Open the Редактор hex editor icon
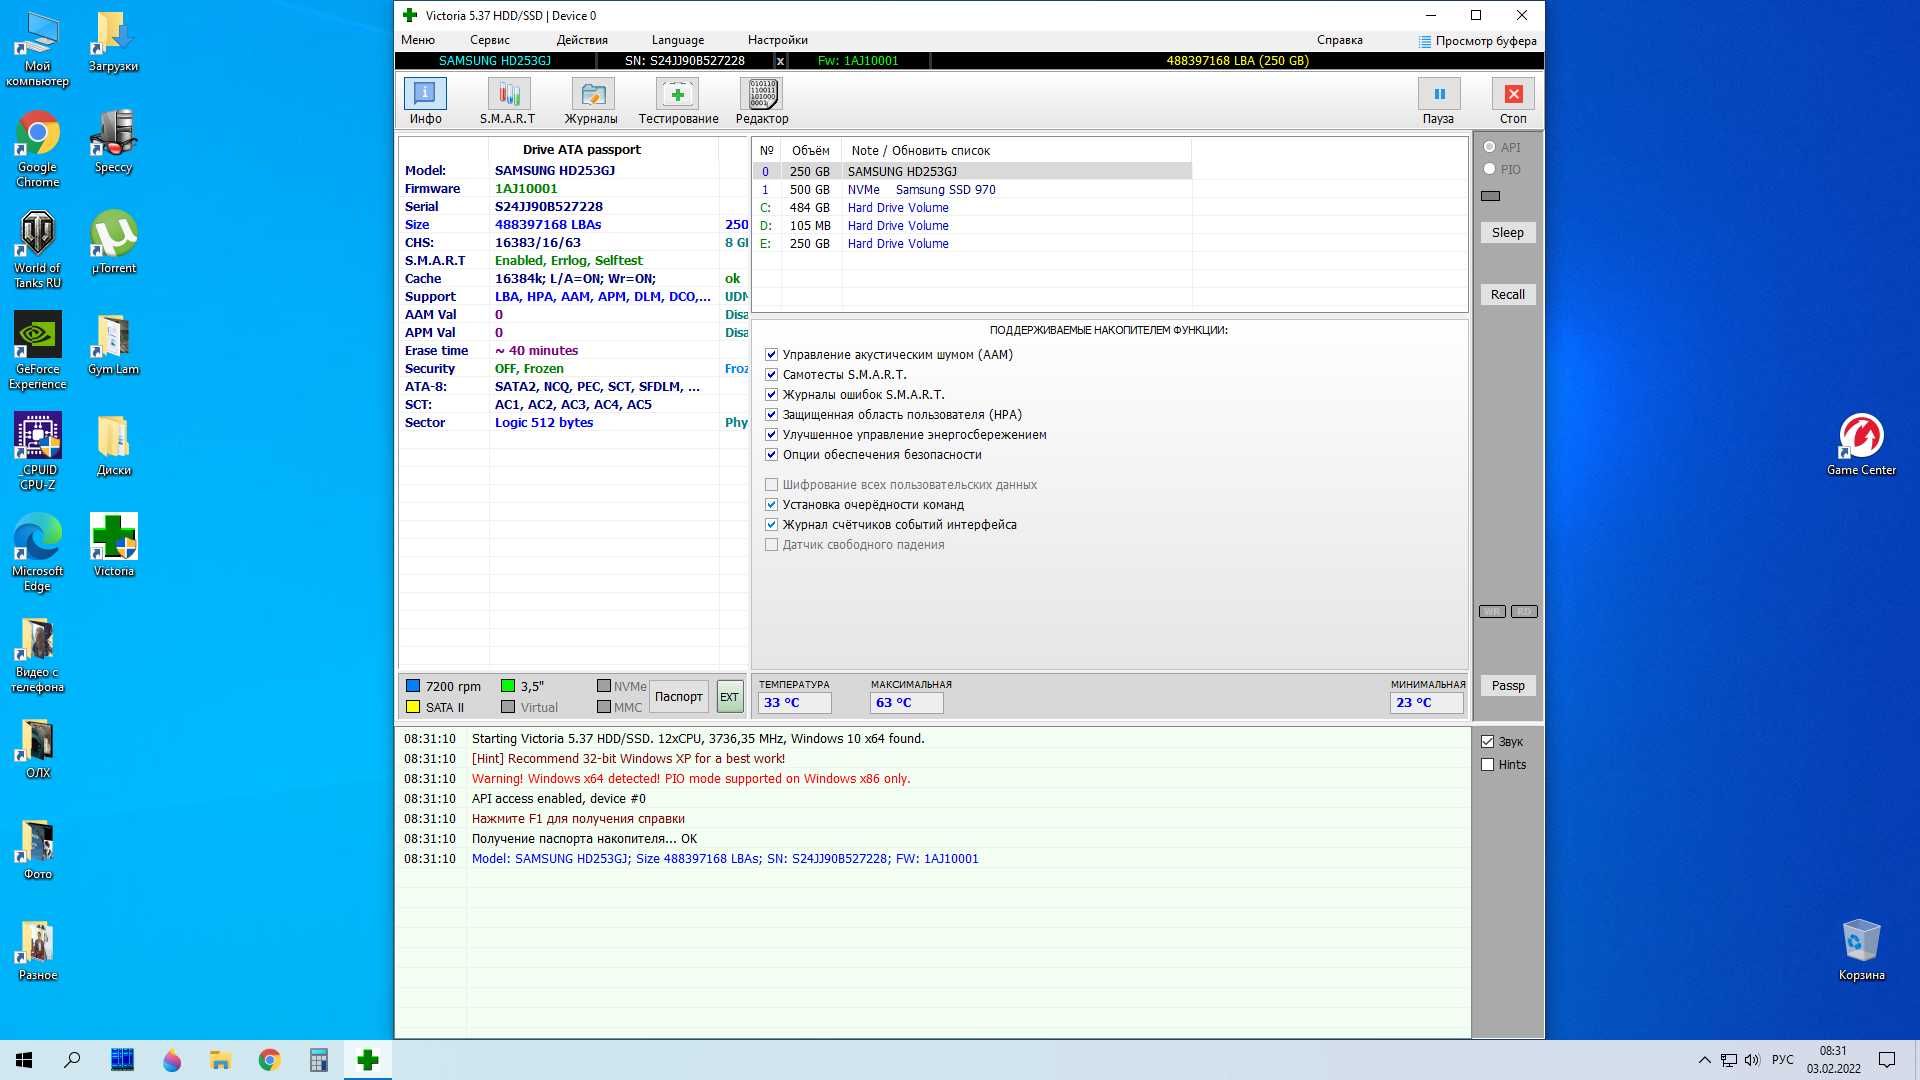The image size is (1920, 1080). click(x=761, y=95)
